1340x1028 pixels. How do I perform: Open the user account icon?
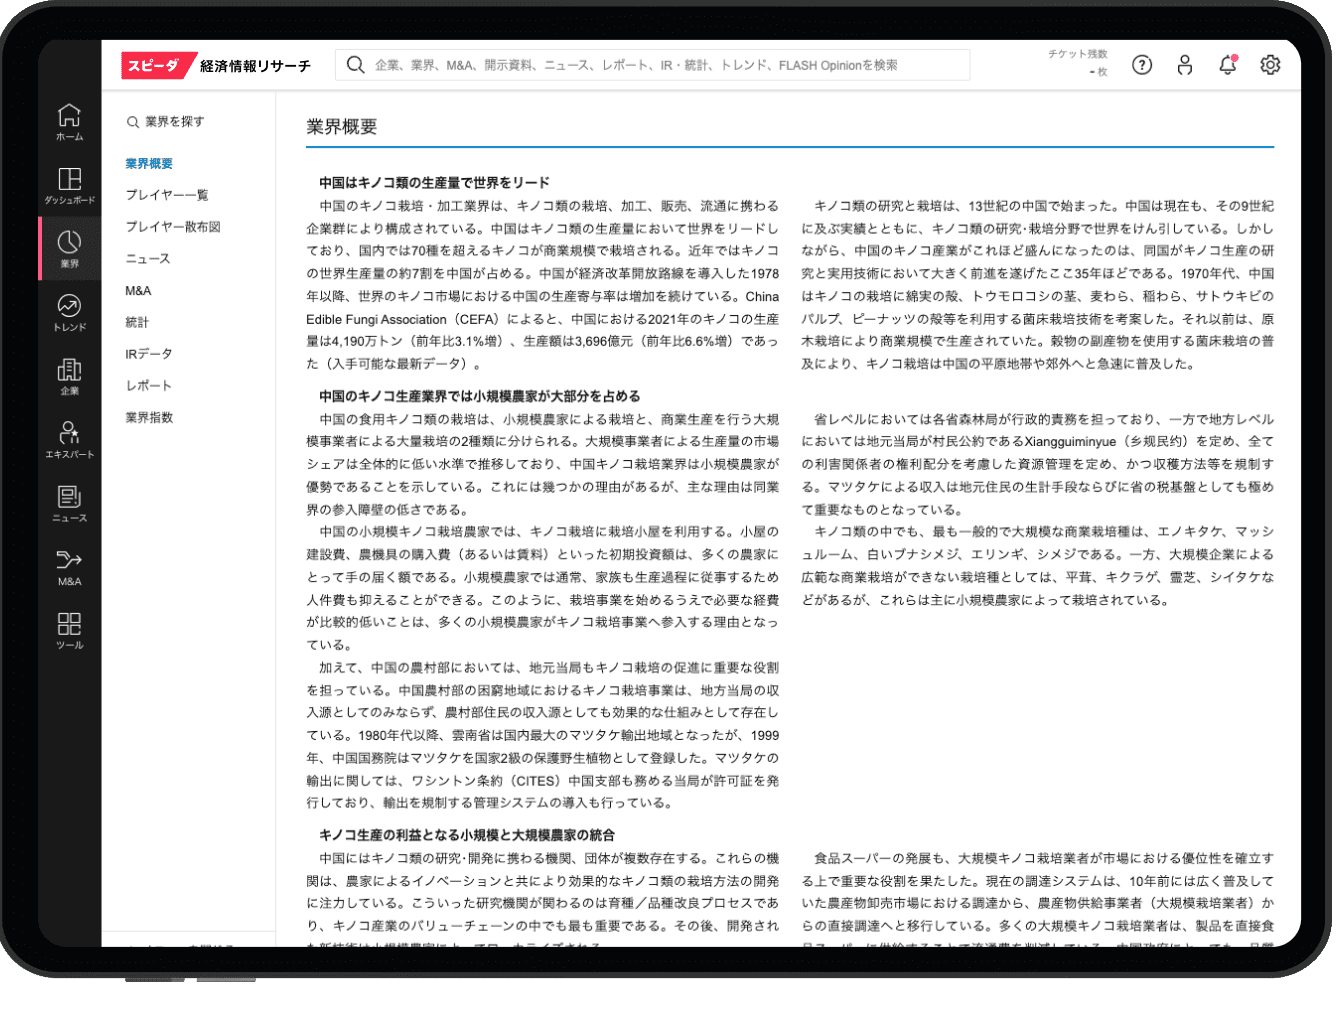pyautogui.click(x=1185, y=65)
